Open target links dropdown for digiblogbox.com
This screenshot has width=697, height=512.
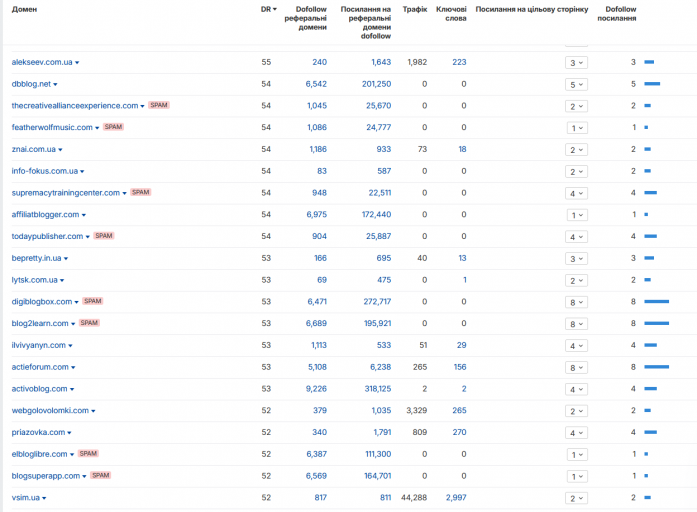[577, 302]
